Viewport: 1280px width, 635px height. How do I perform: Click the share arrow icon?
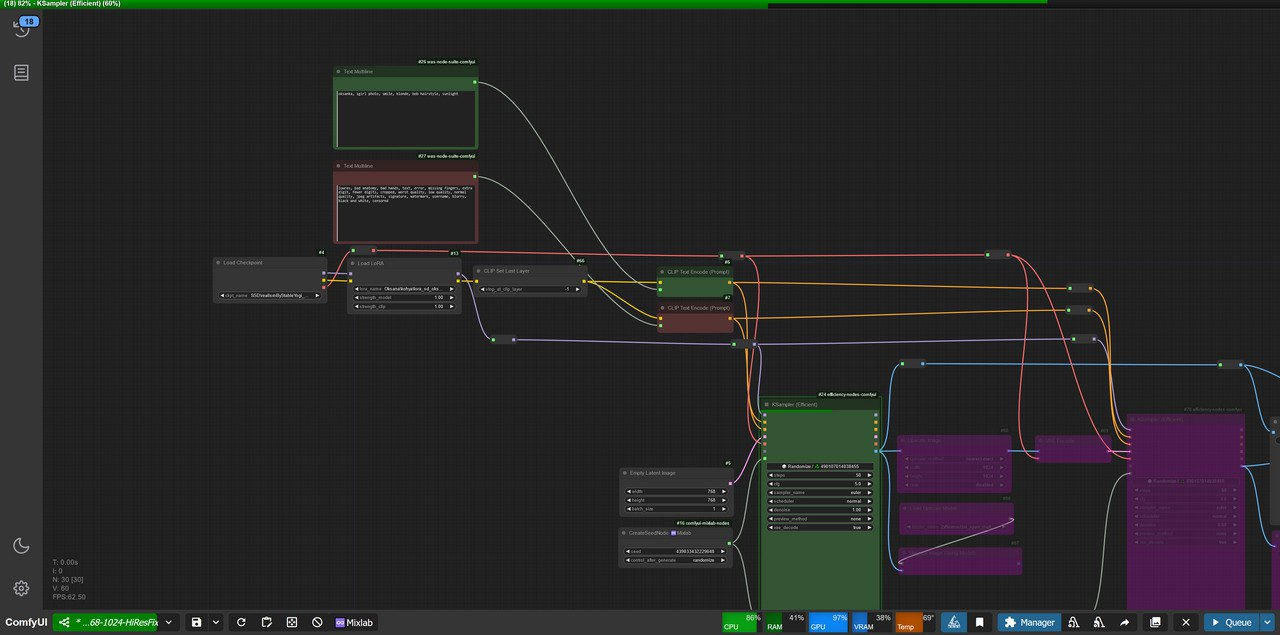pyautogui.click(x=1125, y=622)
